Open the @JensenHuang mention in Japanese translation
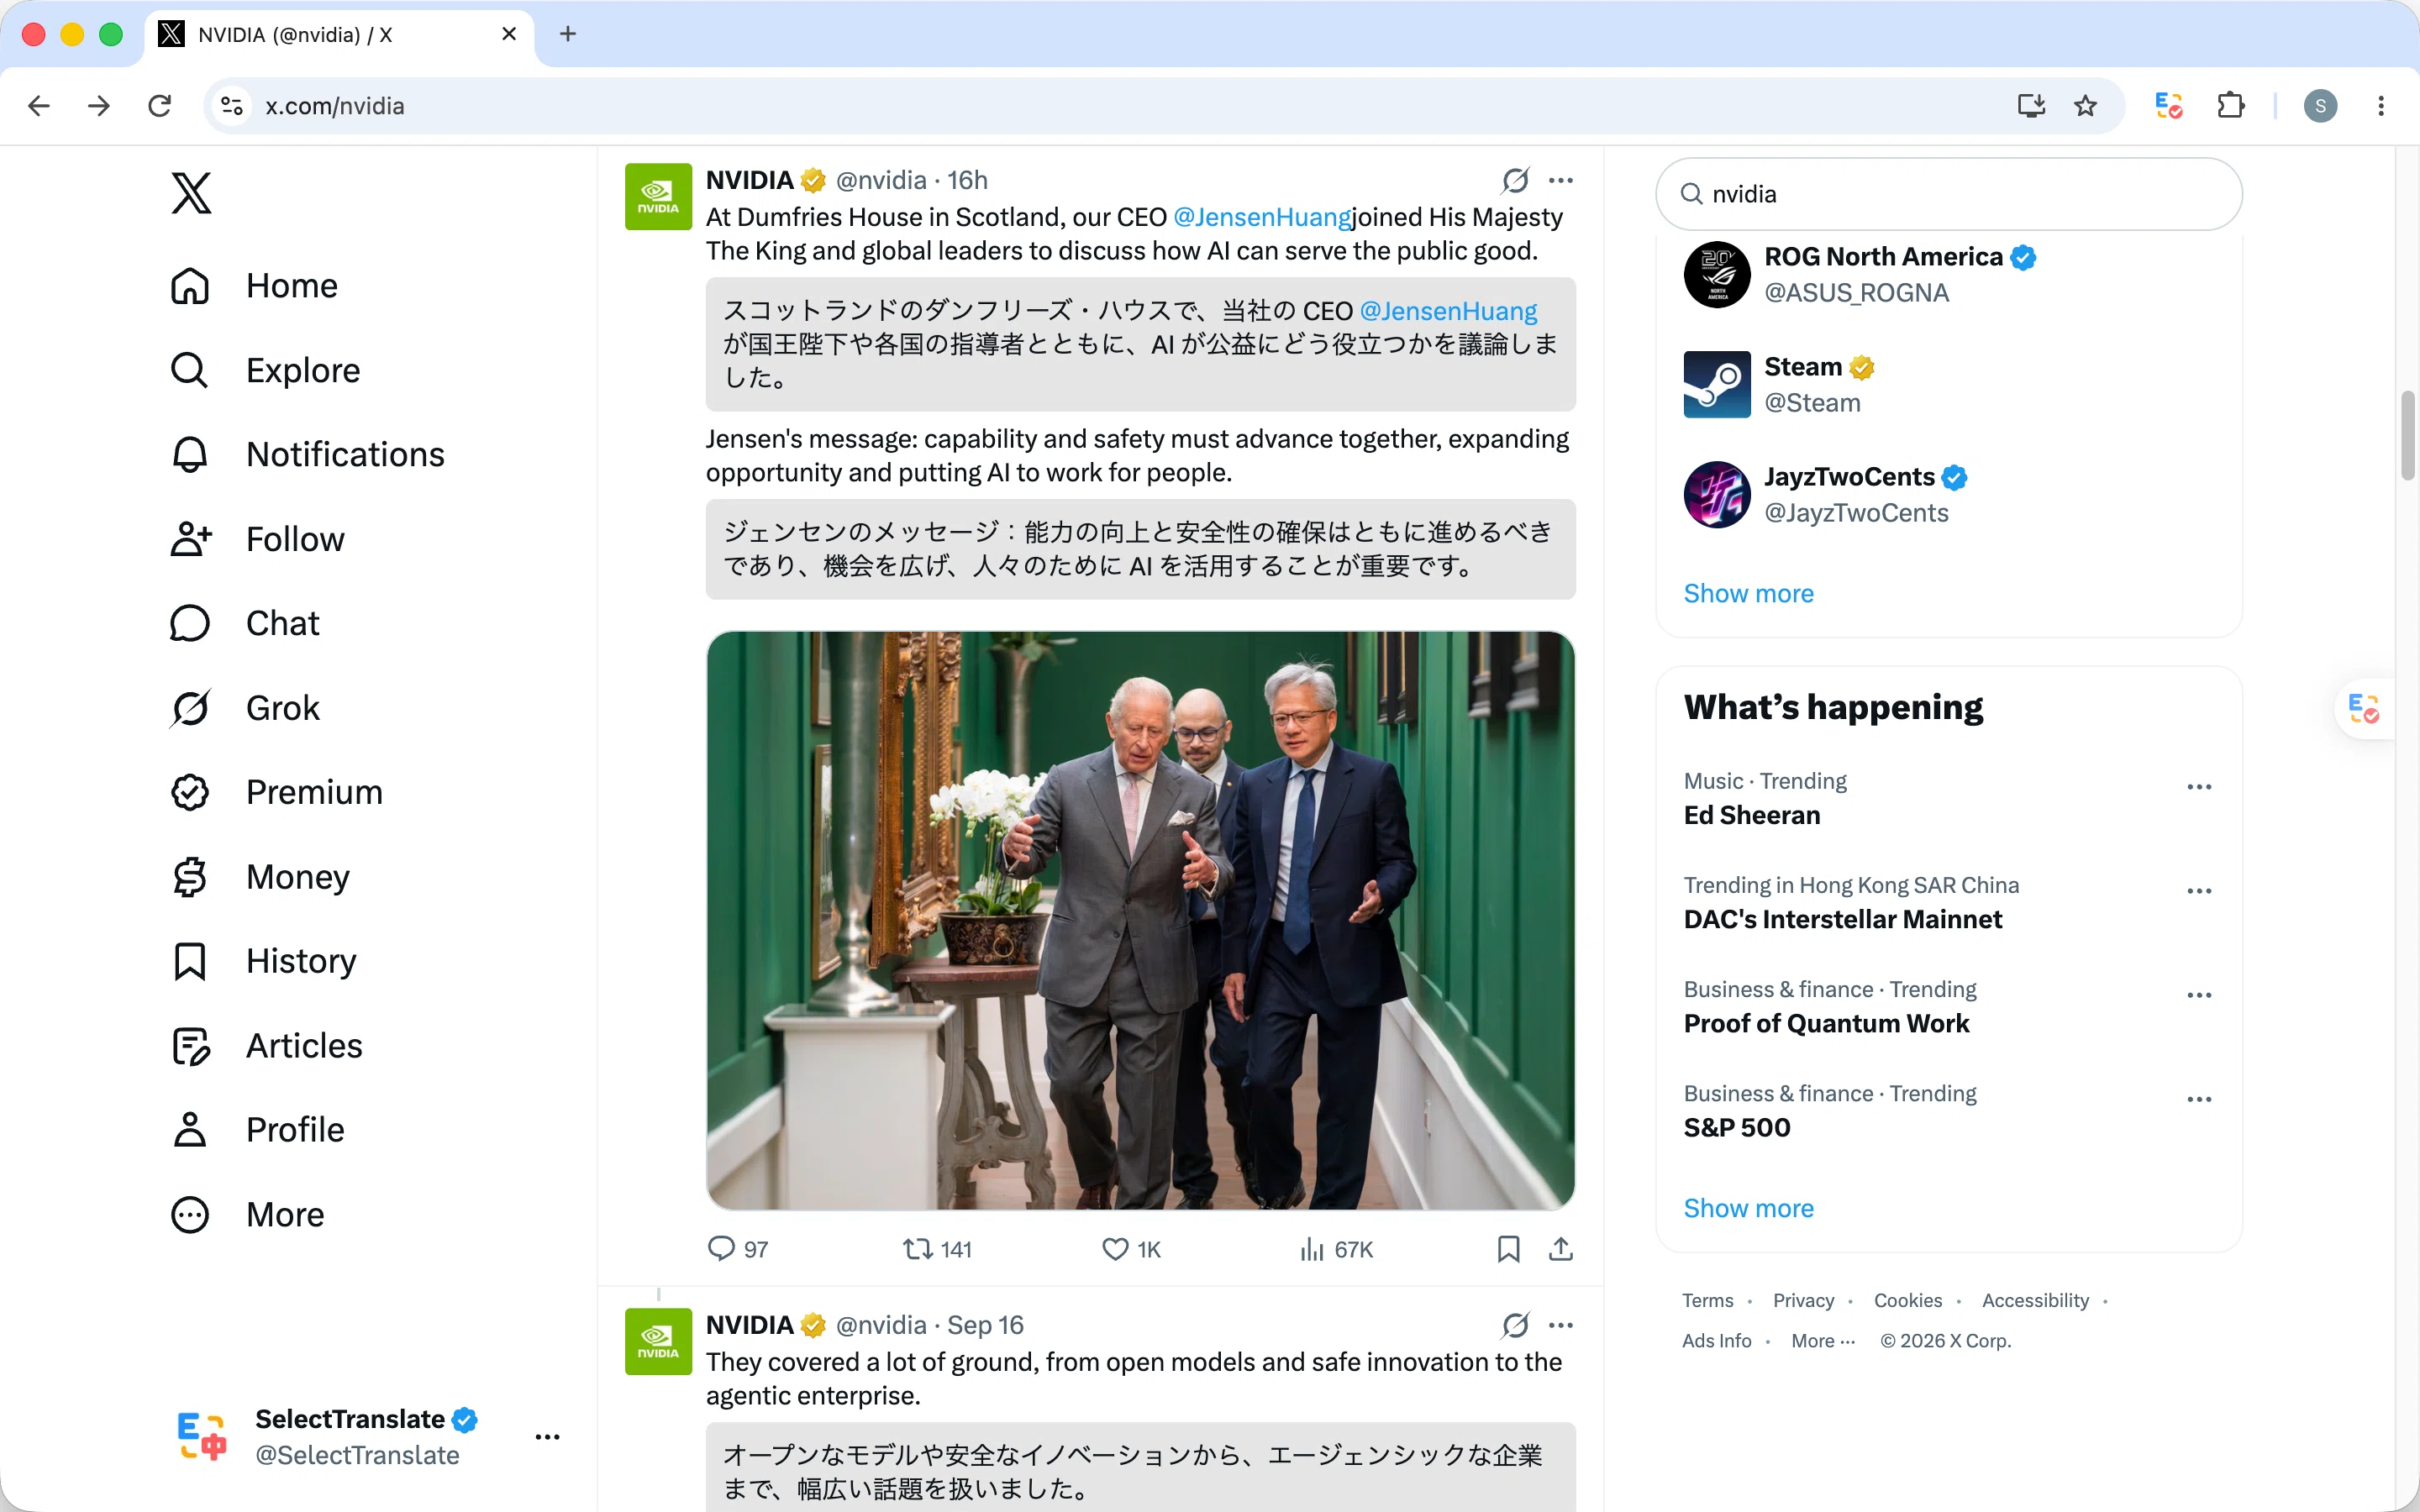The image size is (2420, 1512). [1448, 311]
